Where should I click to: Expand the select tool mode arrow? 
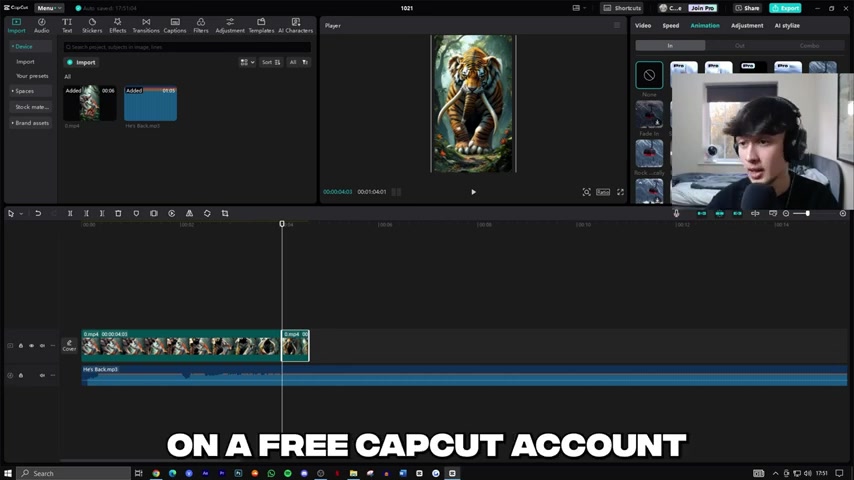(21, 214)
